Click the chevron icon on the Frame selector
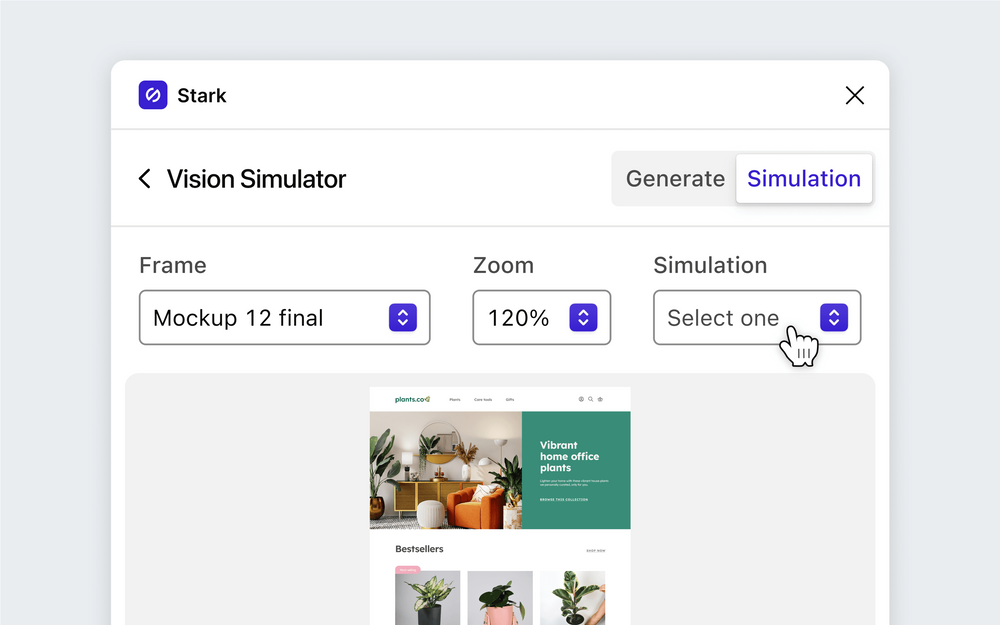 pyautogui.click(x=403, y=317)
